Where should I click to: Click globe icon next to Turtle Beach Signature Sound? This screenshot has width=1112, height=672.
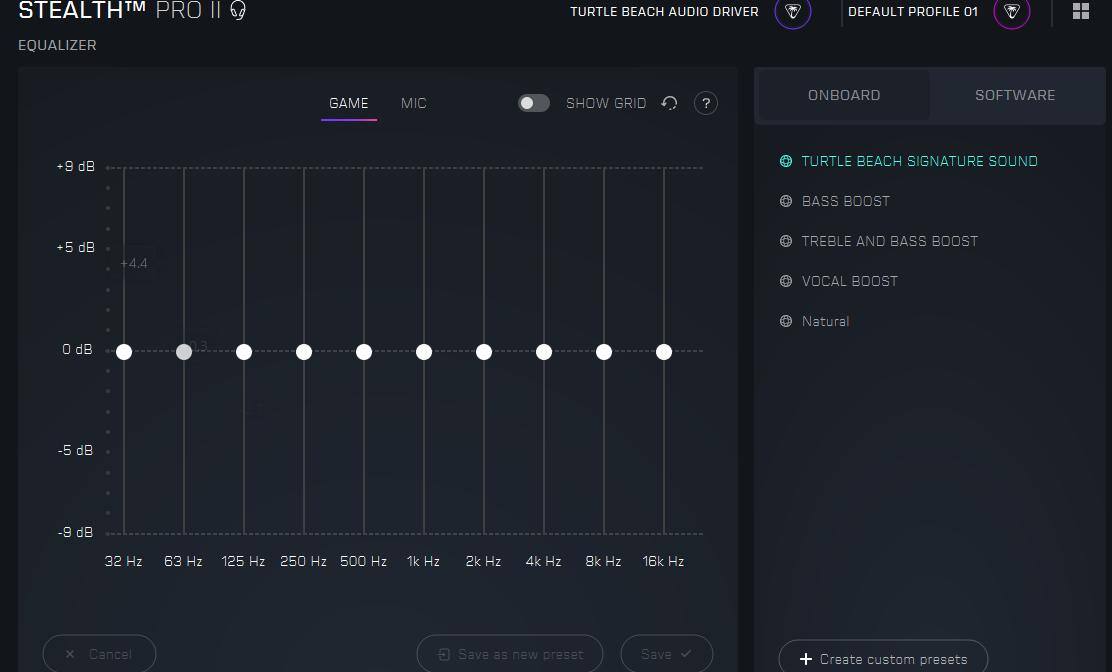coord(786,161)
